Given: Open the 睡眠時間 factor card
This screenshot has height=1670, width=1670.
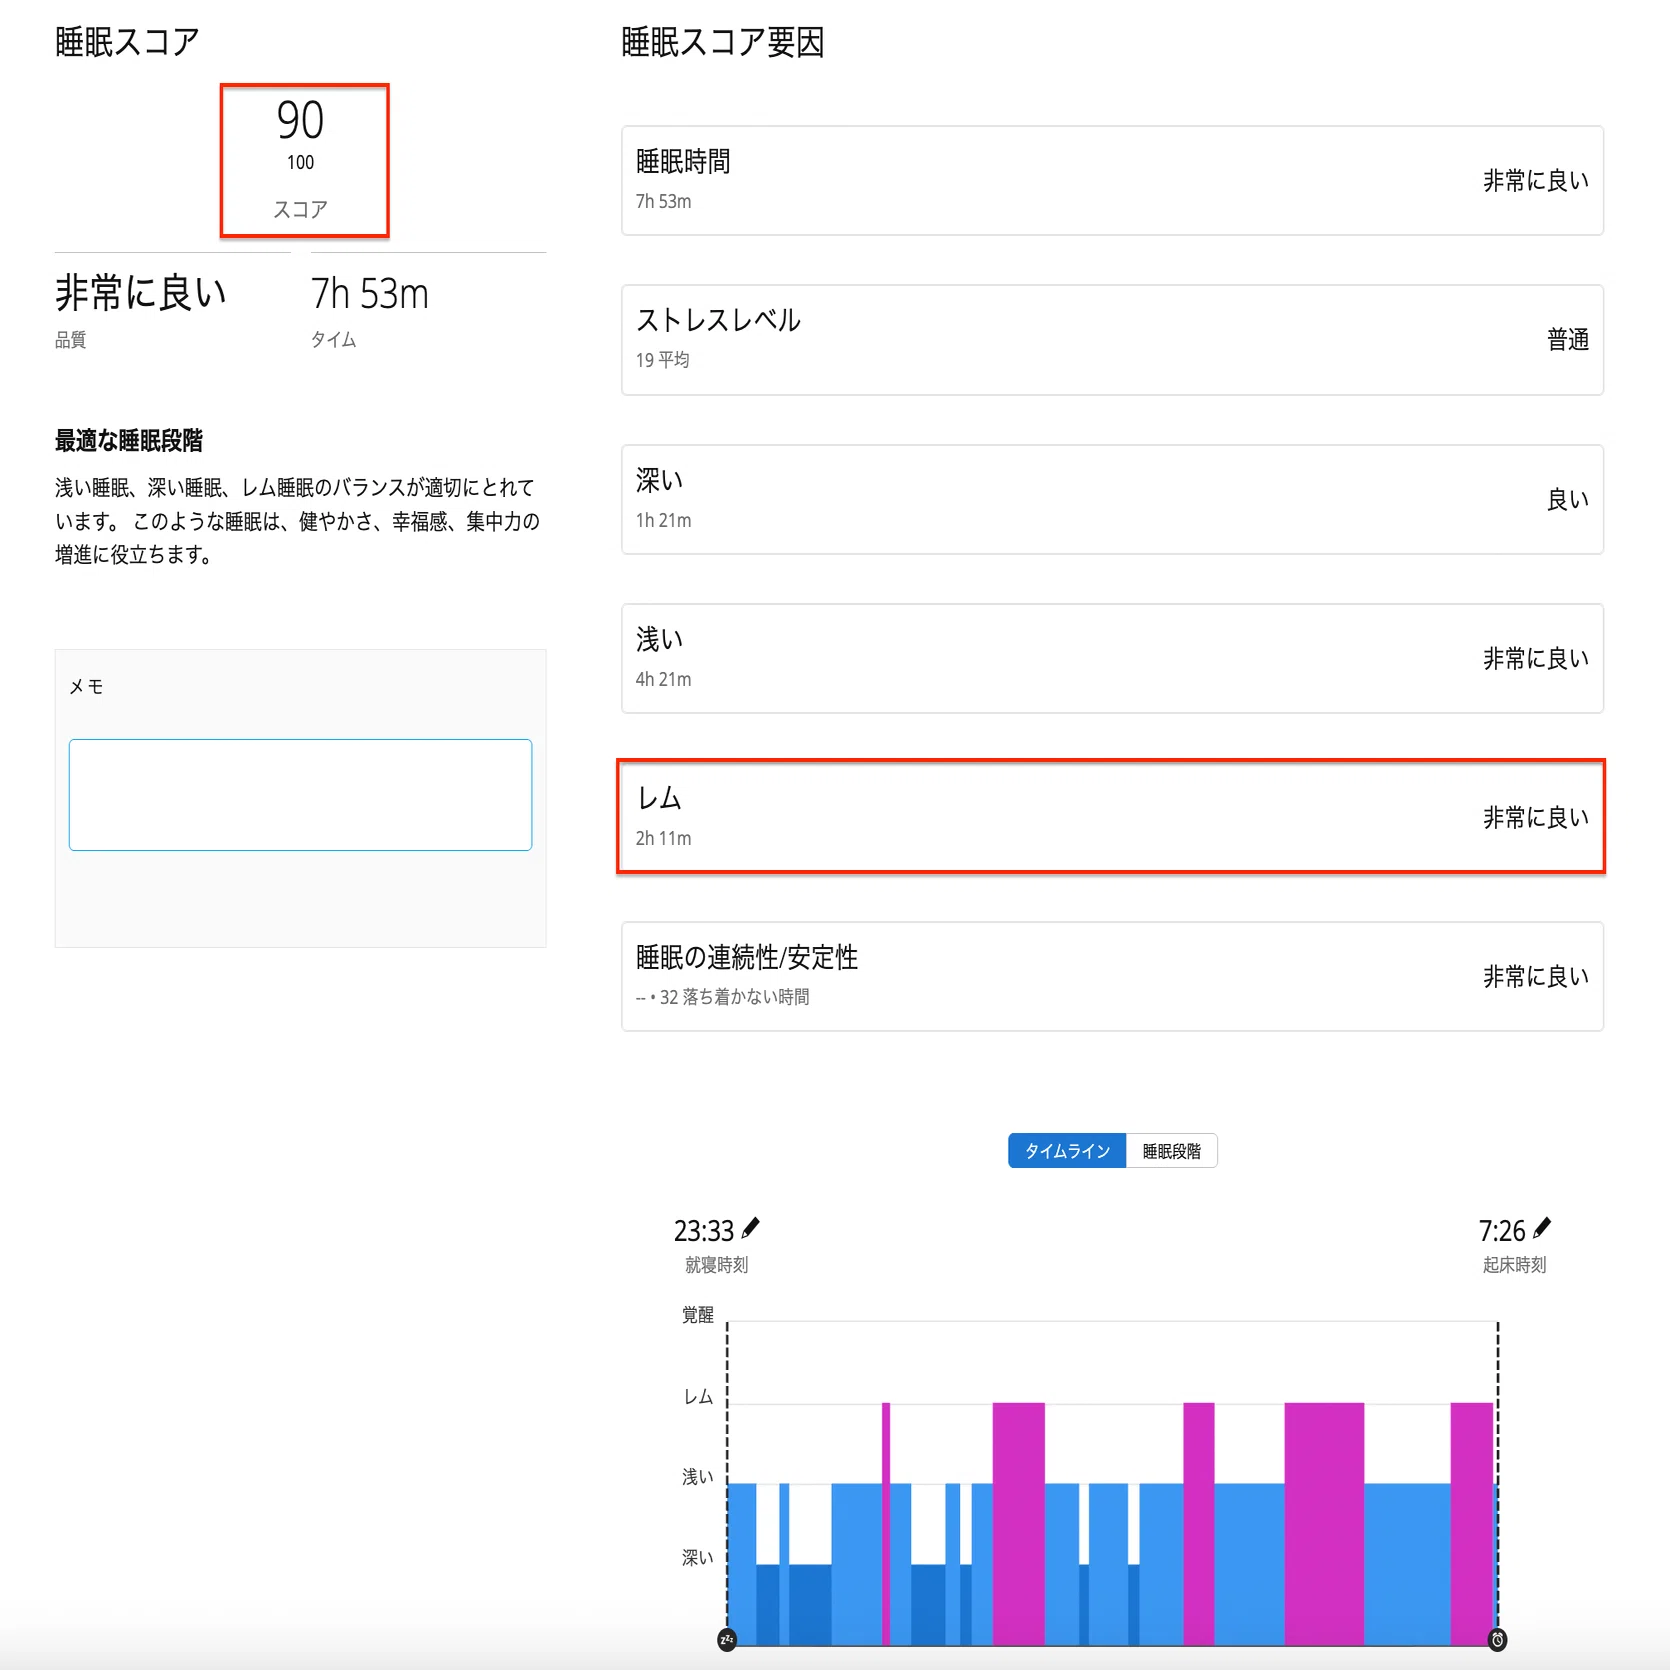Looking at the screenshot, I should click(x=1112, y=181).
